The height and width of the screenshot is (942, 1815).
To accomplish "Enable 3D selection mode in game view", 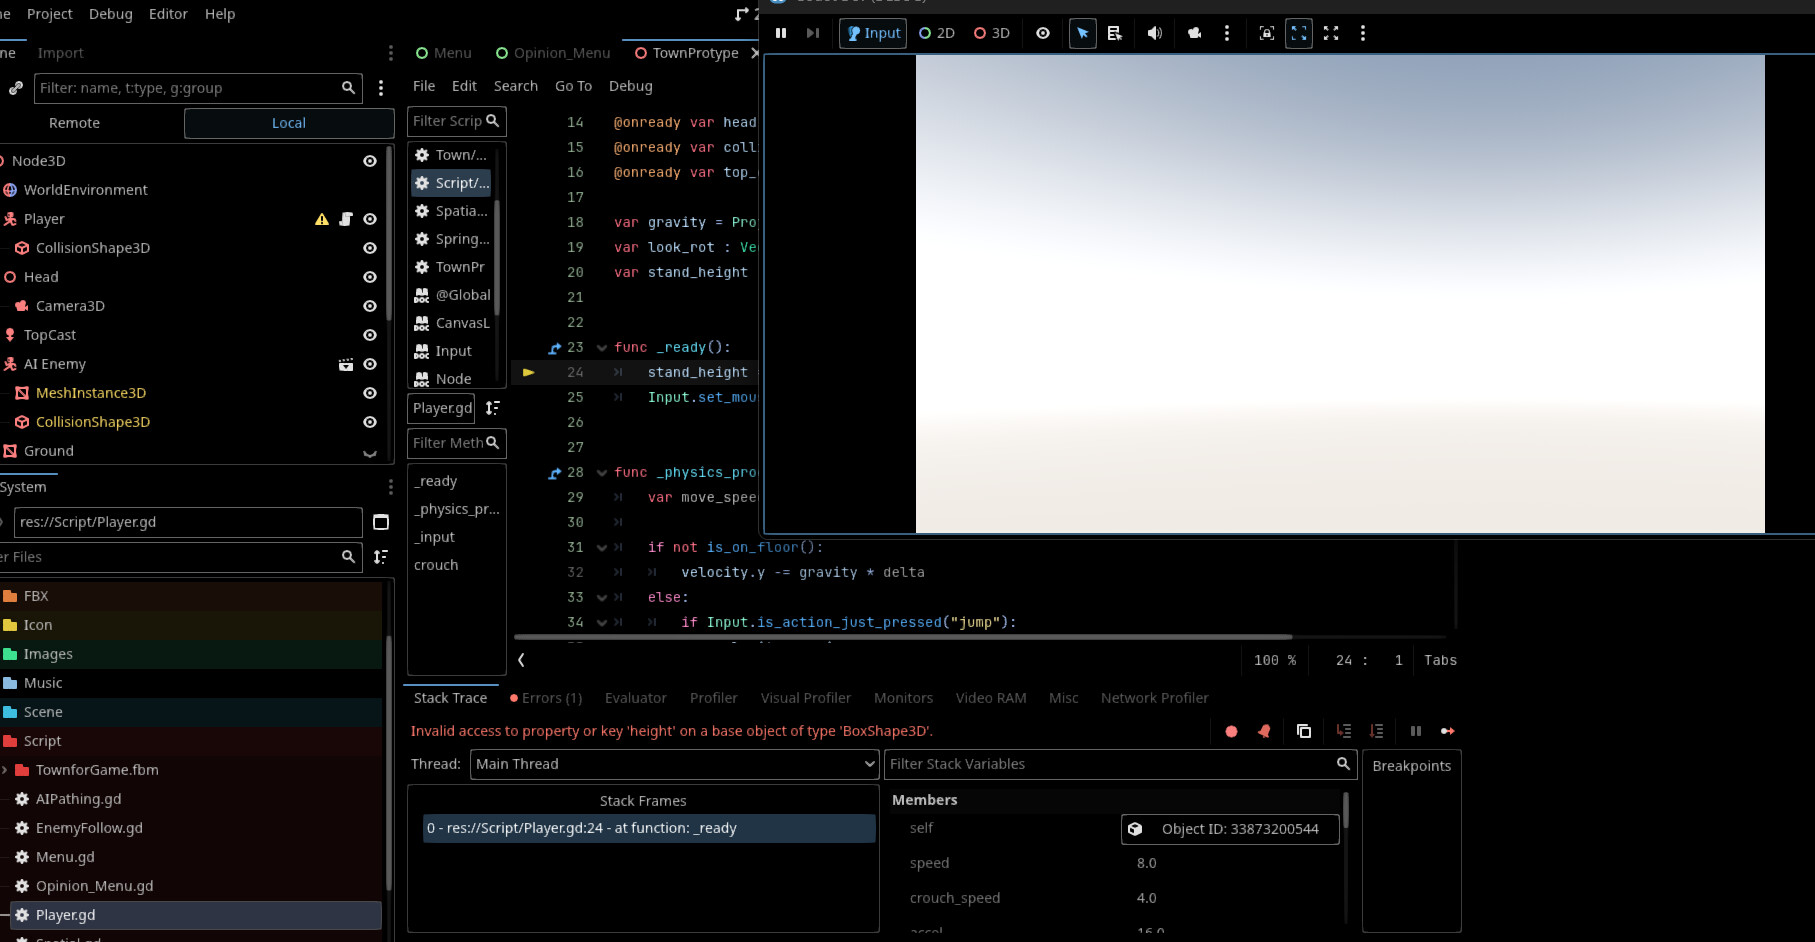I will point(992,33).
